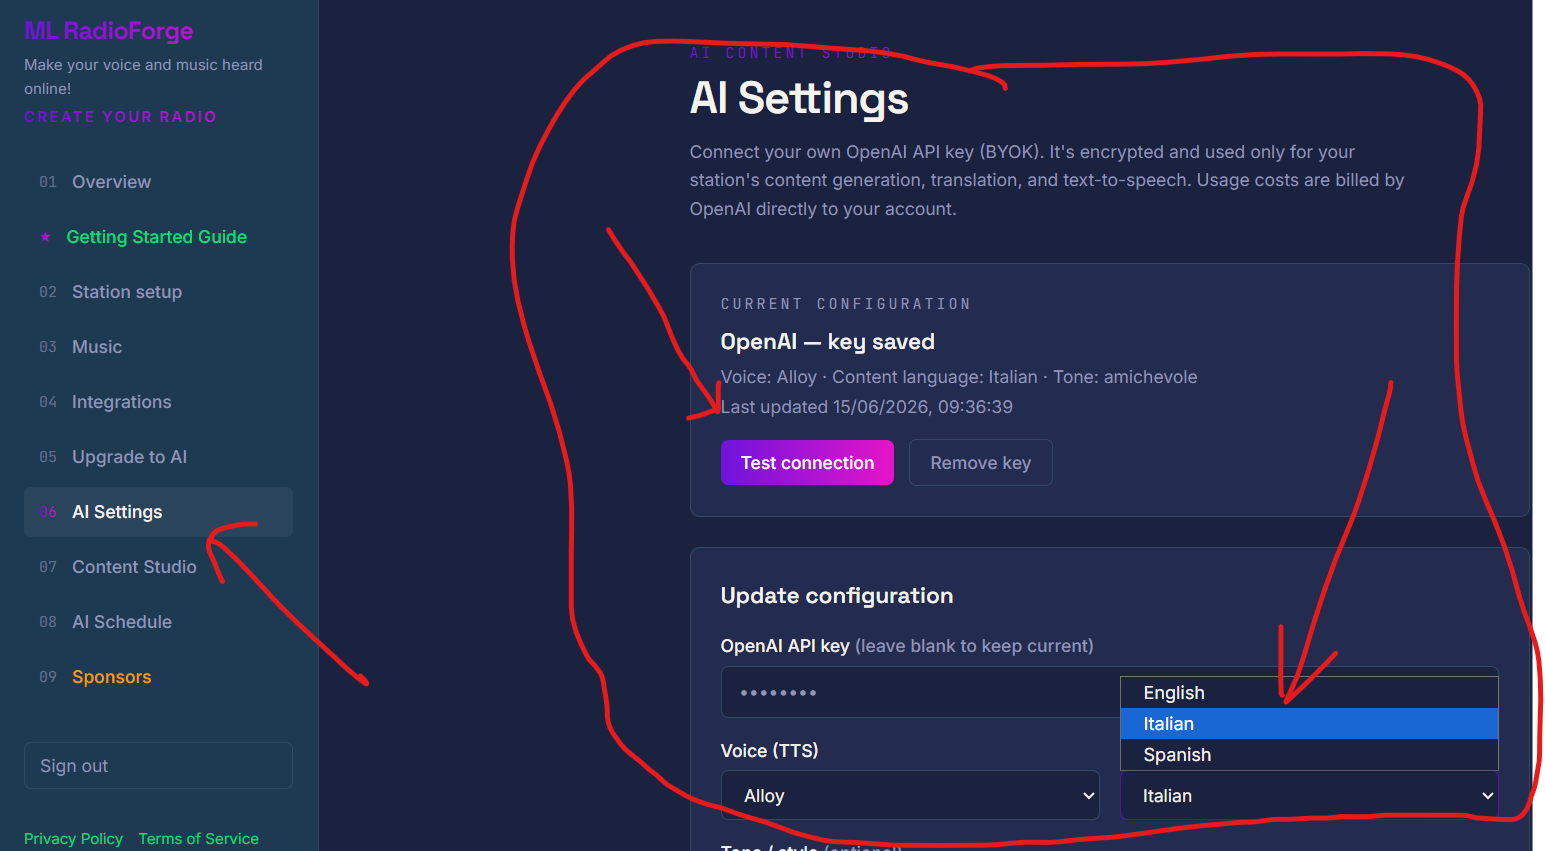Choose English from the language list
This screenshot has width=1545, height=851.
[1309, 693]
